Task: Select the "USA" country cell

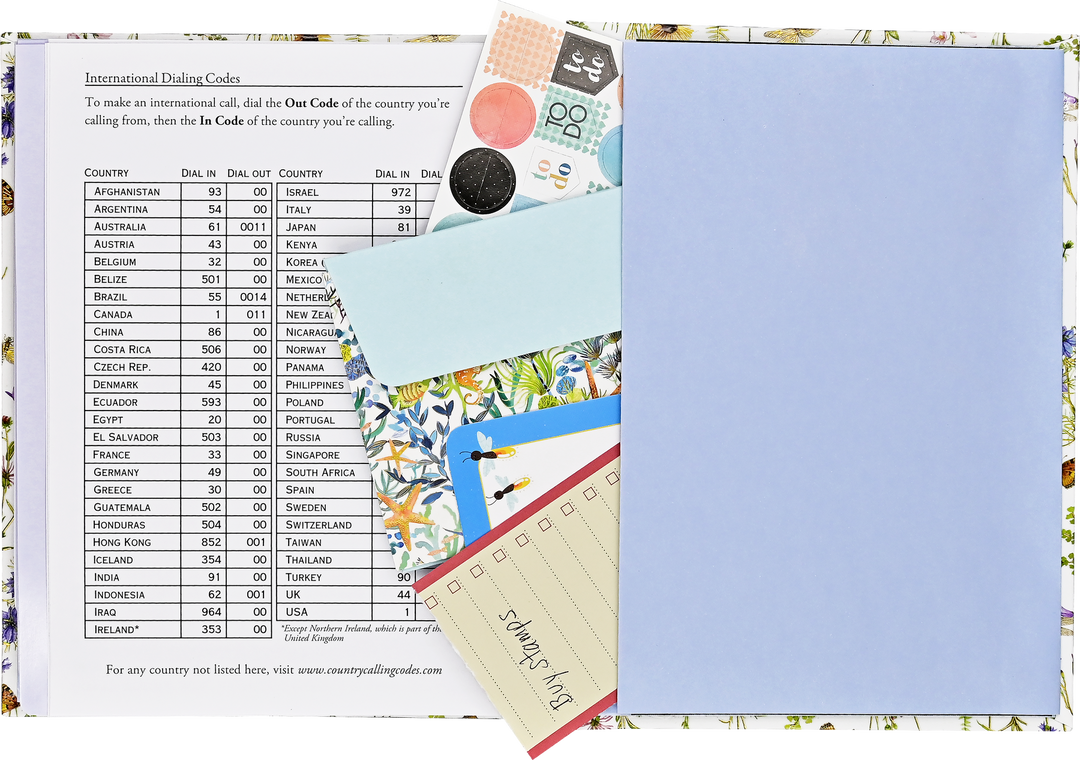Action: tap(325, 612)
